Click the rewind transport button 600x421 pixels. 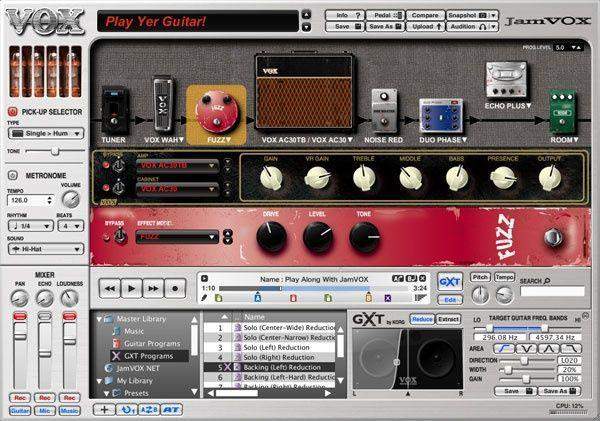pos(110,288)
